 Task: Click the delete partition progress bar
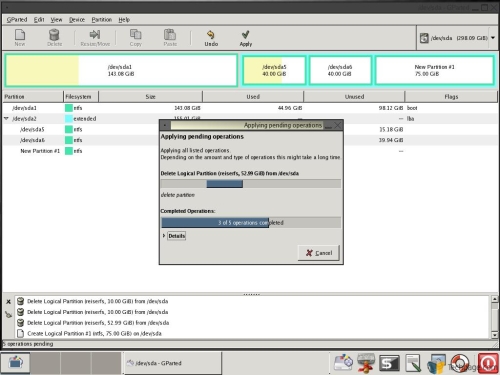click(x=251, y=184)
